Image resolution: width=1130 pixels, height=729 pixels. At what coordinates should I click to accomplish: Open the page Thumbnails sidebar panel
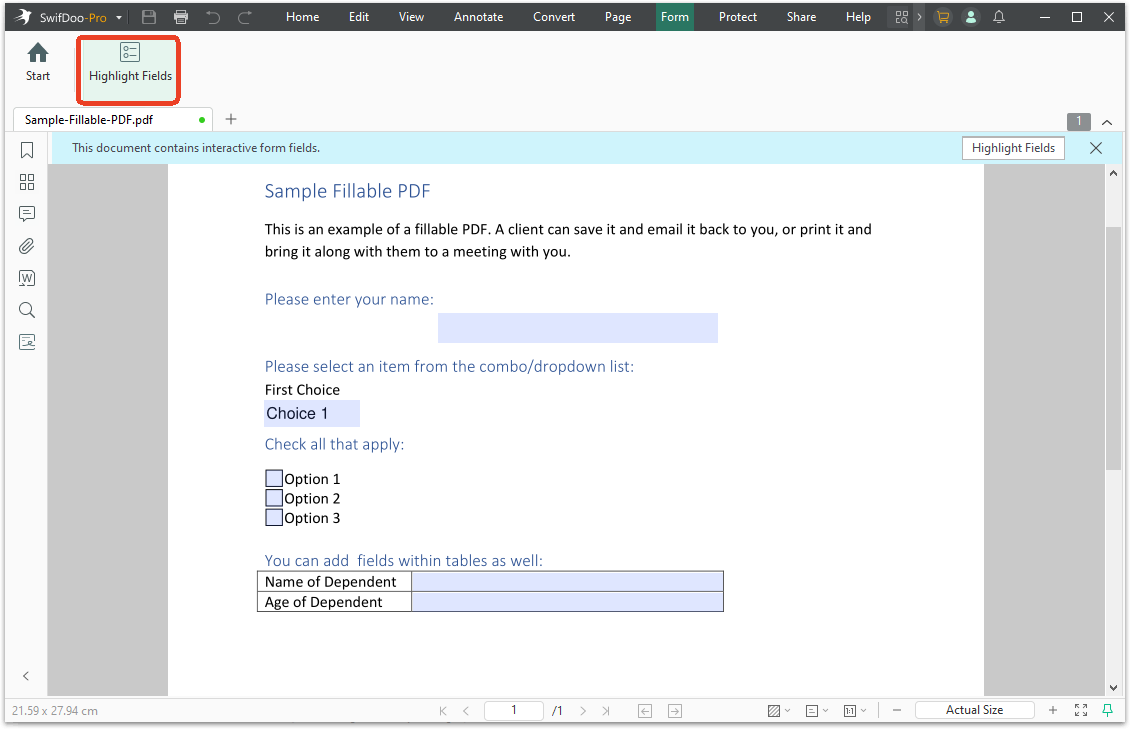[27, 182]
